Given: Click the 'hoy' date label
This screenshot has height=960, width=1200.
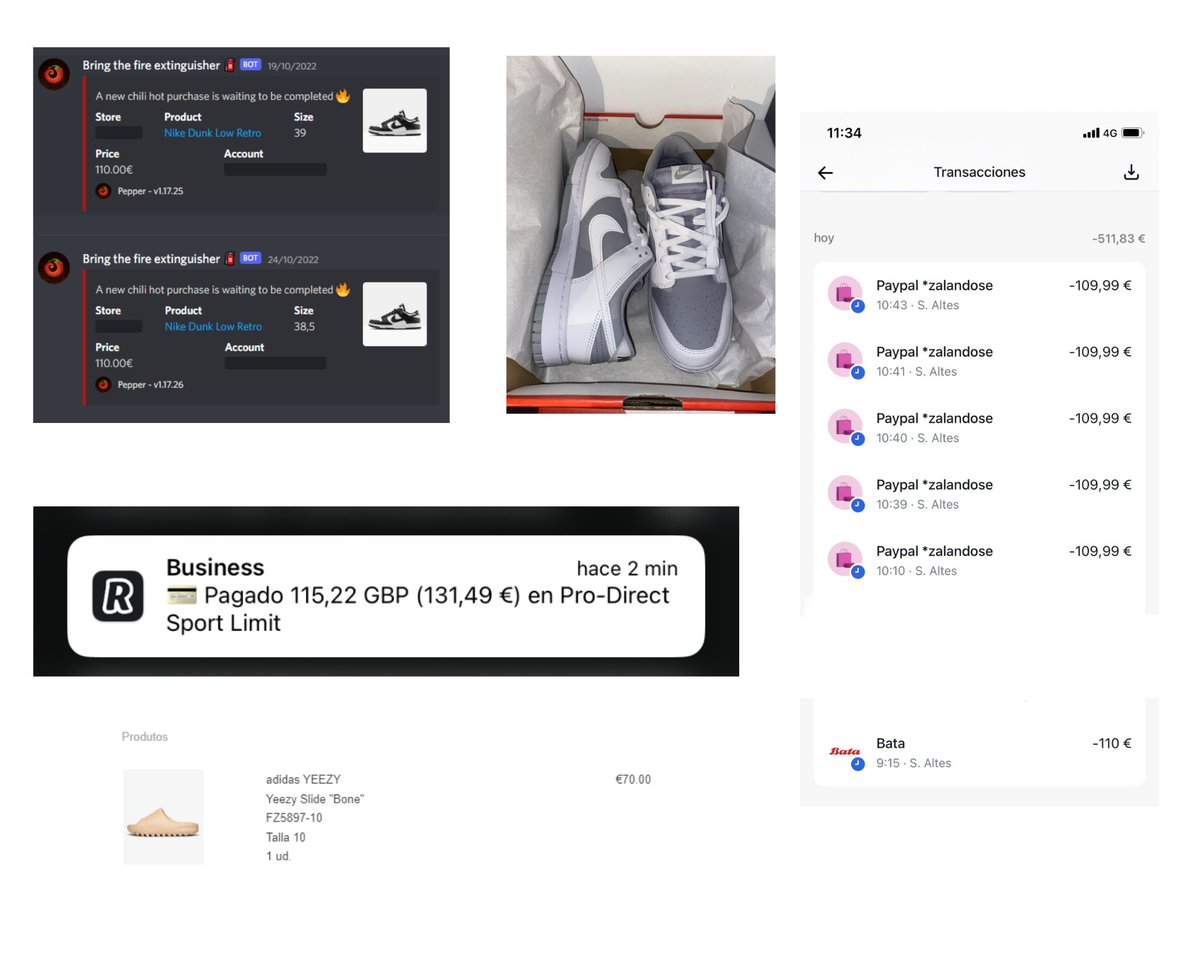Looking at the screenshot, I should tap(824, 238).
